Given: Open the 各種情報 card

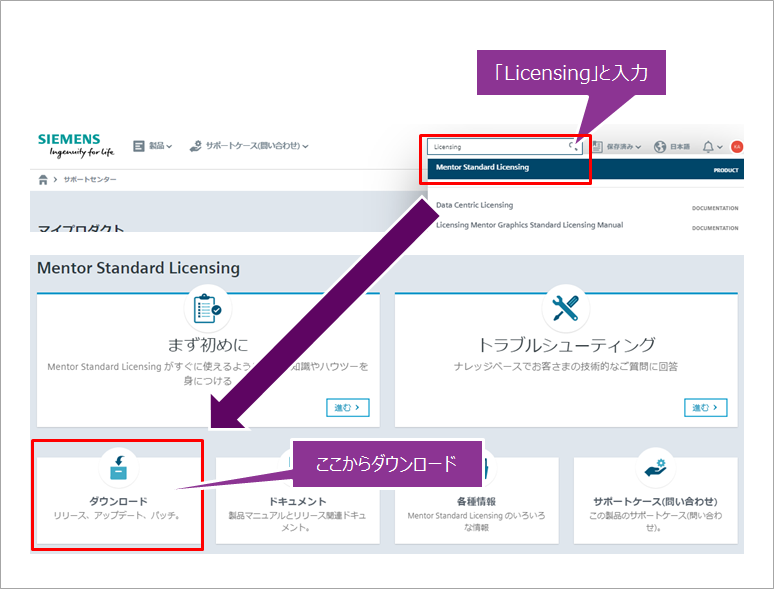Looking at the screenshot, I should (476, 501).
